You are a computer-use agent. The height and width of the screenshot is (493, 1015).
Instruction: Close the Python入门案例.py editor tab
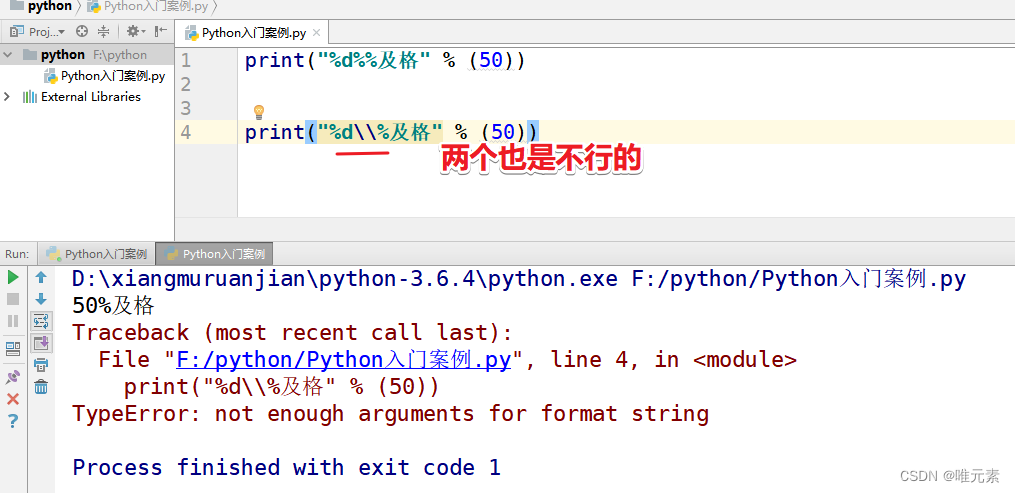pyautogui.click(x=316, y=33)
